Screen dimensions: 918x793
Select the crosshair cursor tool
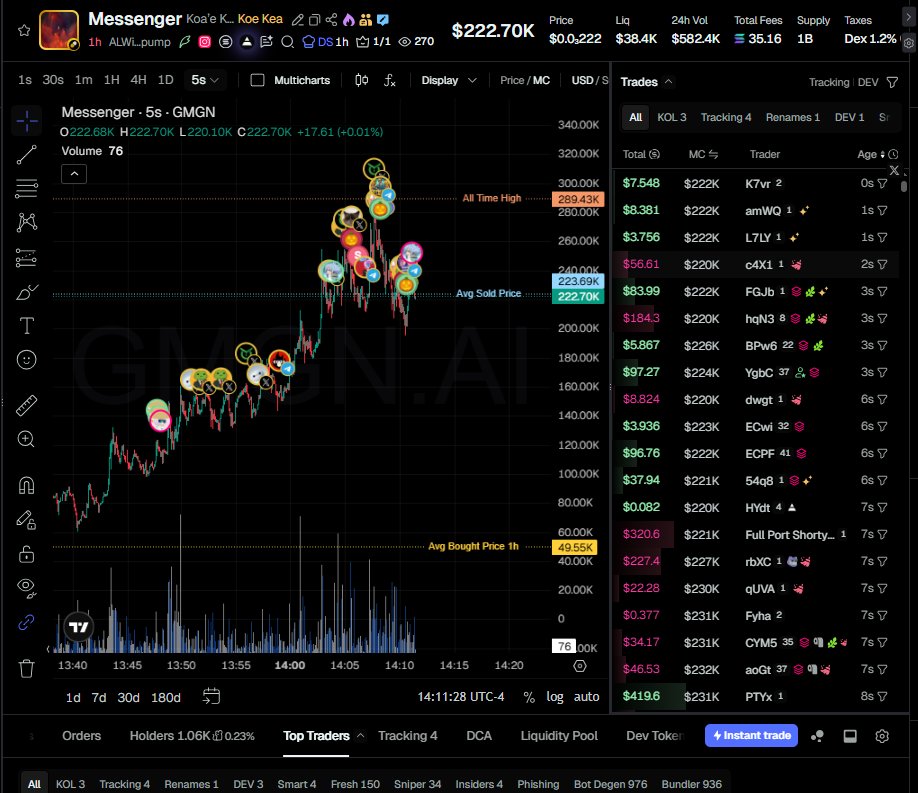26,121
